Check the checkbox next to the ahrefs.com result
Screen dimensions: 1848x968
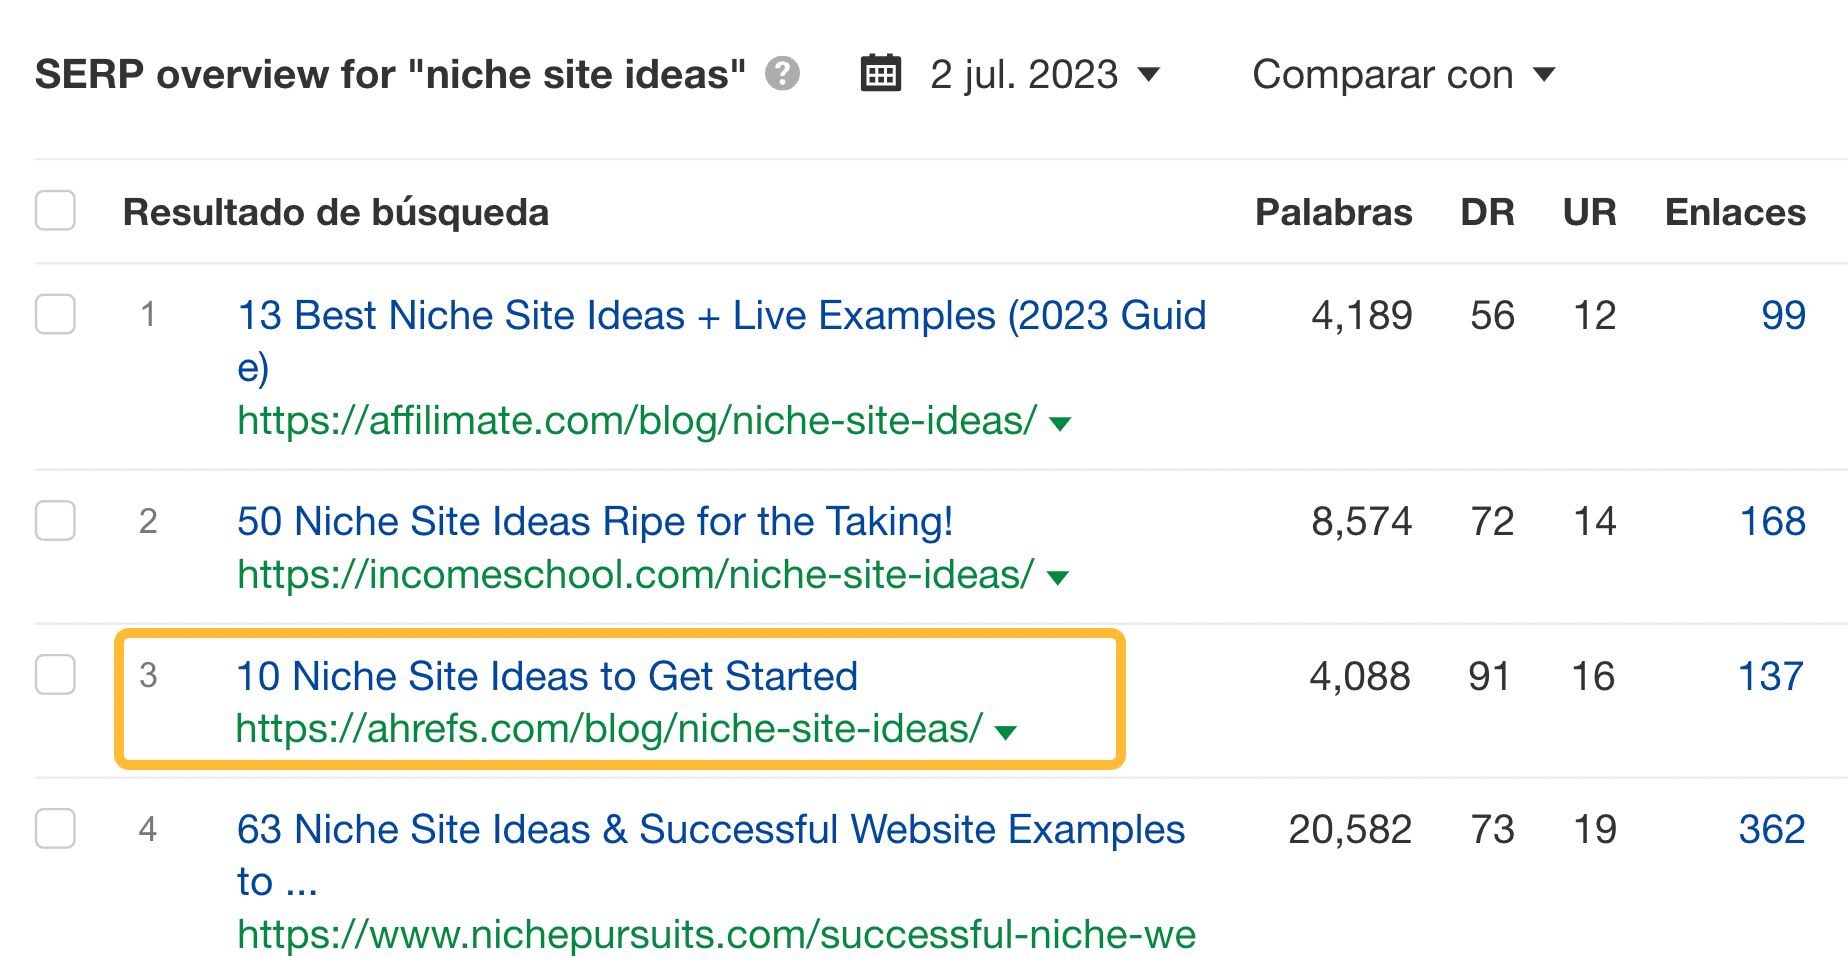(55, 676)
